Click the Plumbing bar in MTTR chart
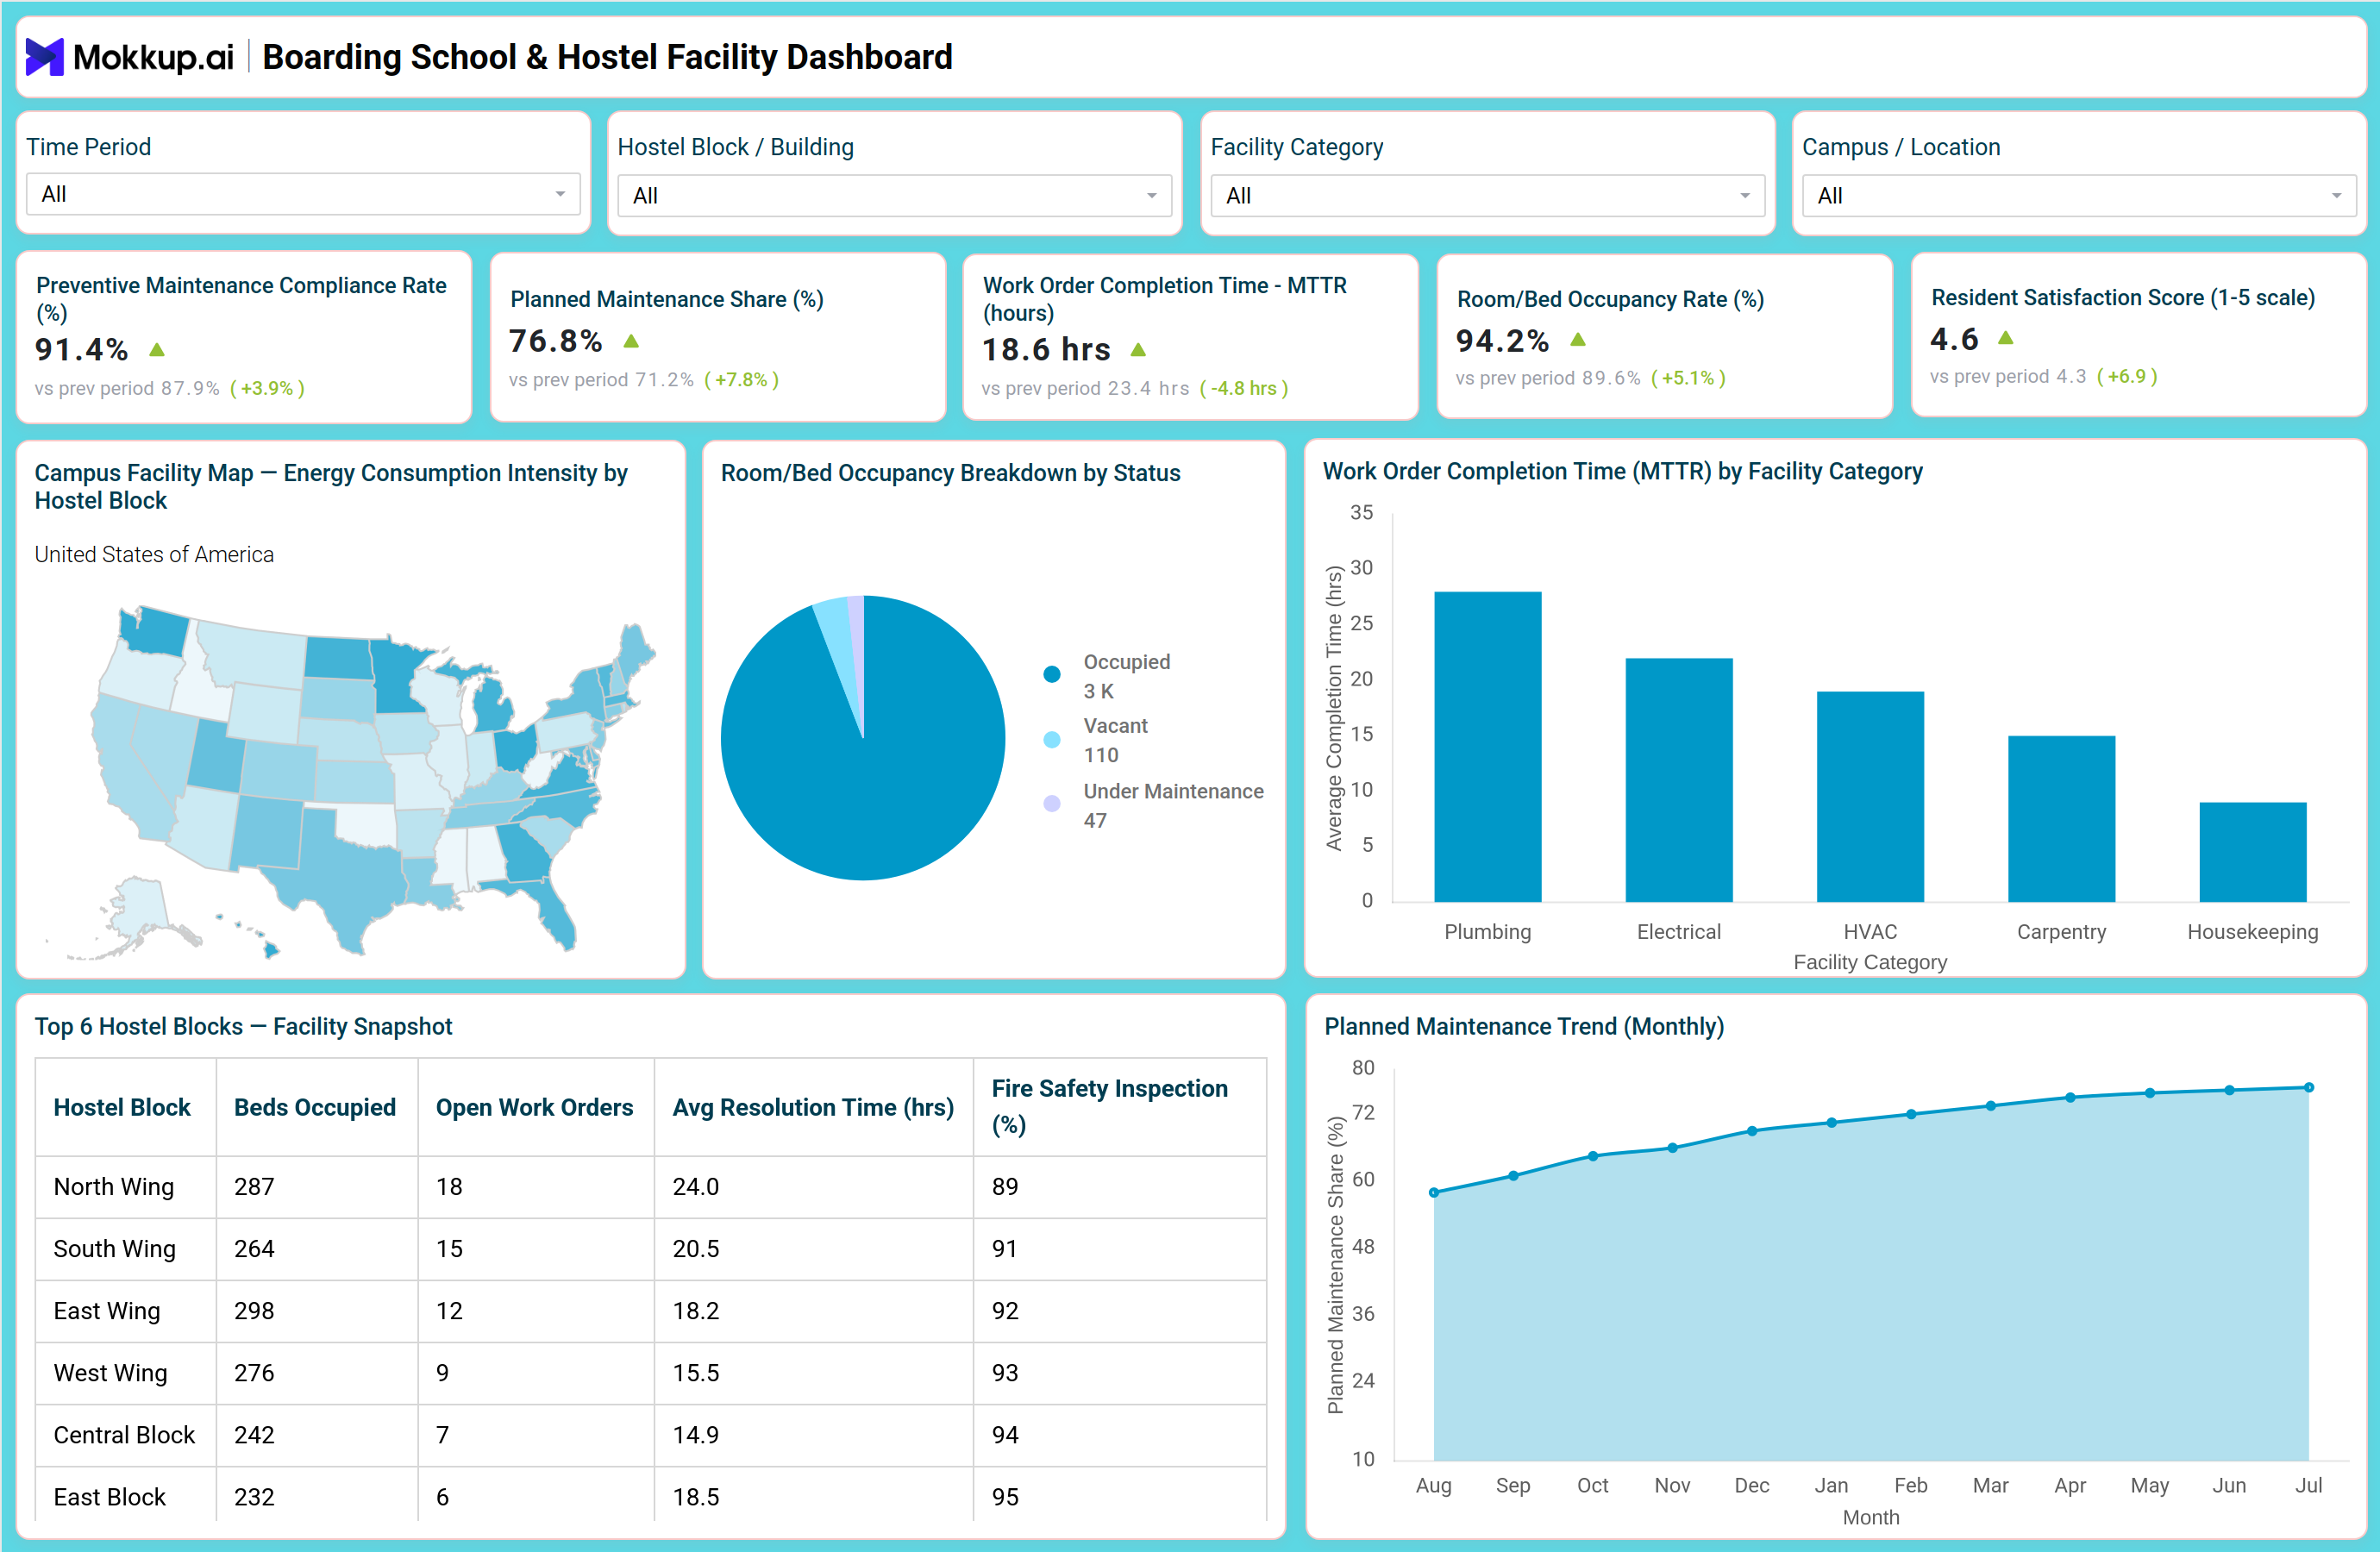Image resolution: width=2380 pixels, height=1552 pixels. coord(1487,746)
